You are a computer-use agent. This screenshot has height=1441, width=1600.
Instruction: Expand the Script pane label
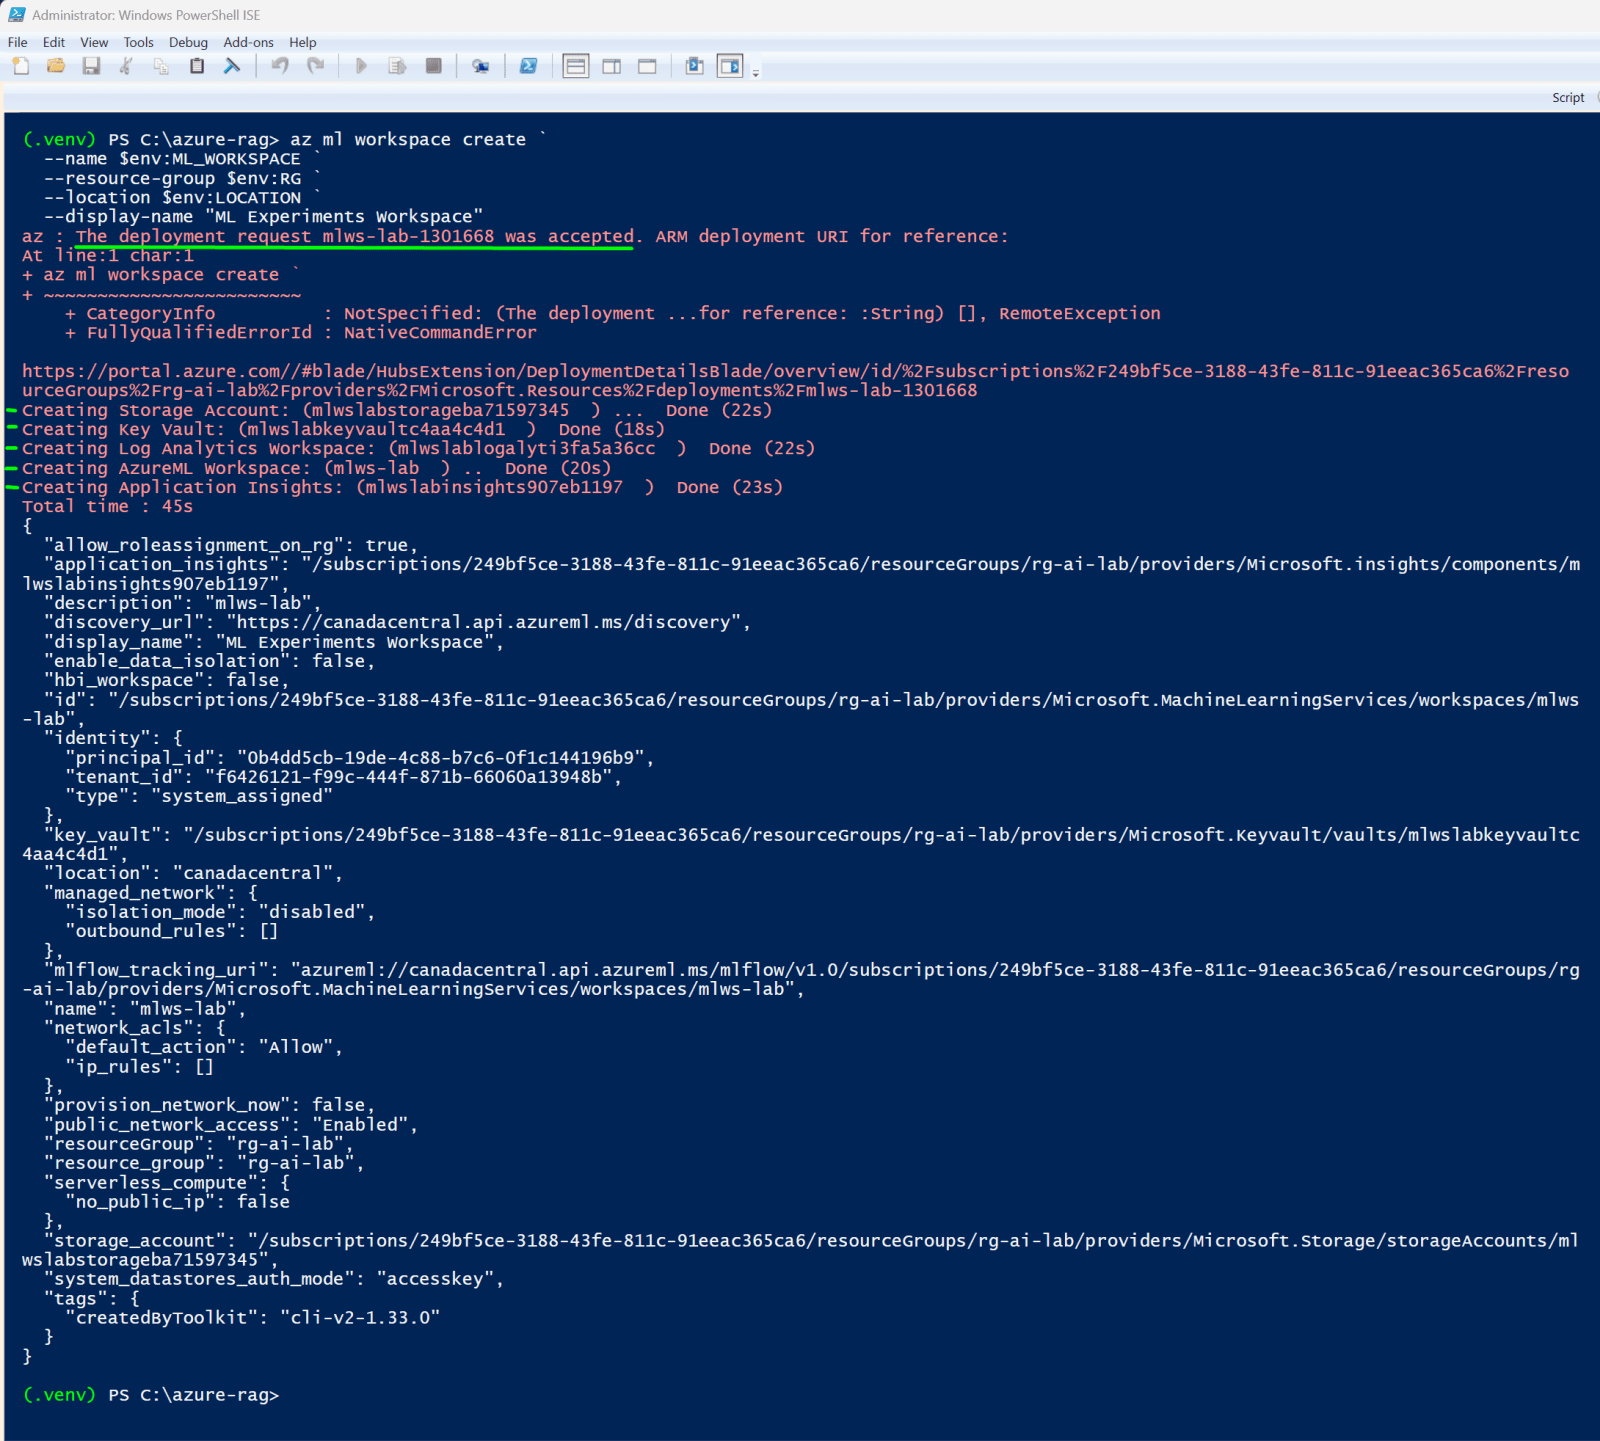pos(1568,97)
